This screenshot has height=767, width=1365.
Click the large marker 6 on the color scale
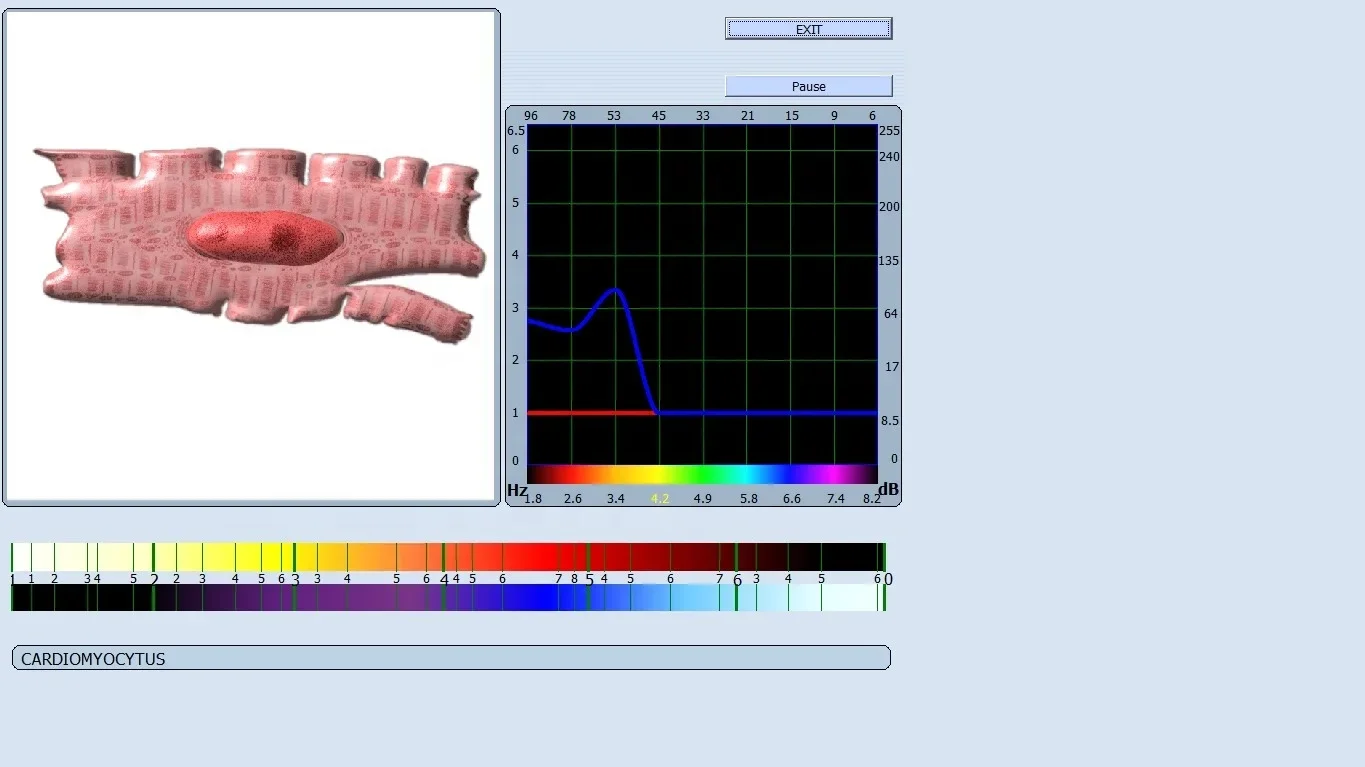point(737,579)
